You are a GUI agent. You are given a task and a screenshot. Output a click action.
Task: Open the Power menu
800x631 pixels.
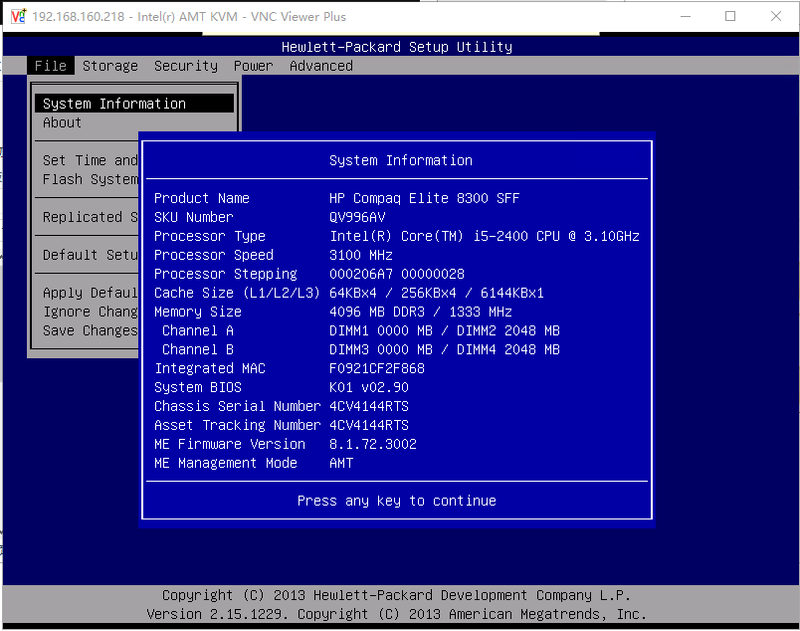pyautogui.click(x=253, y=66)
